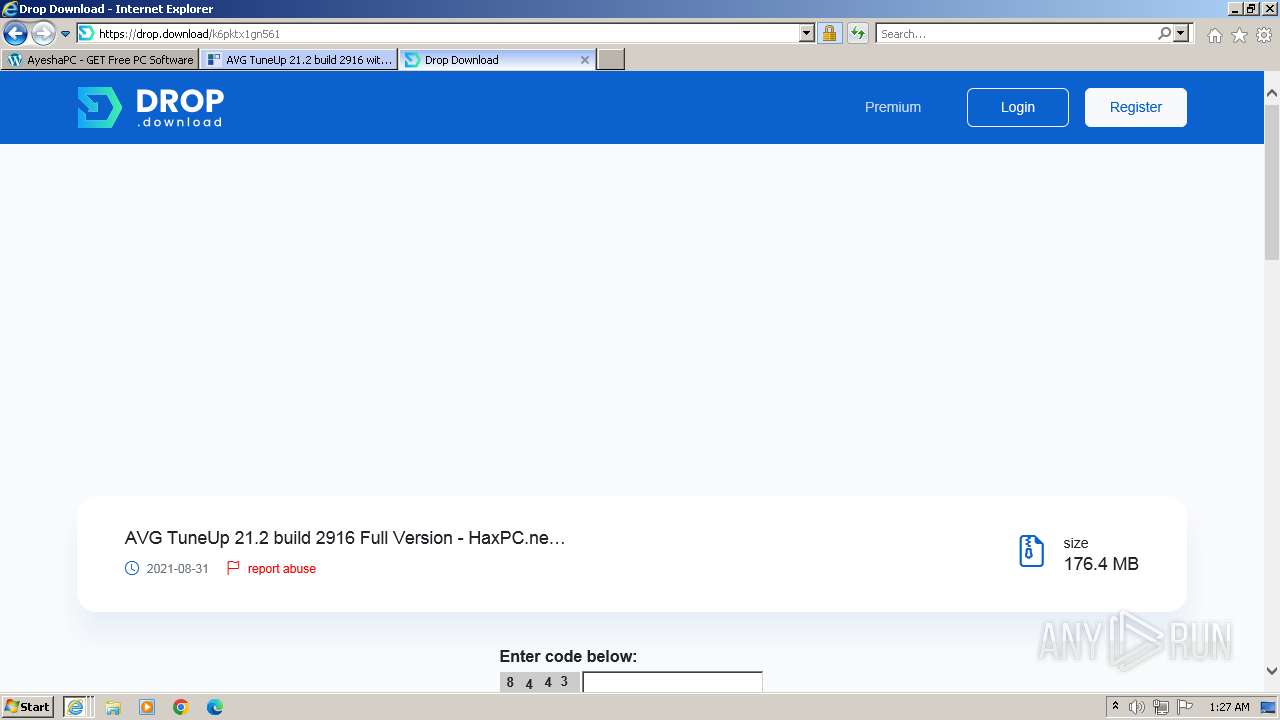Click the security lock icon
1280x720 pixels.
pos(829,34)
